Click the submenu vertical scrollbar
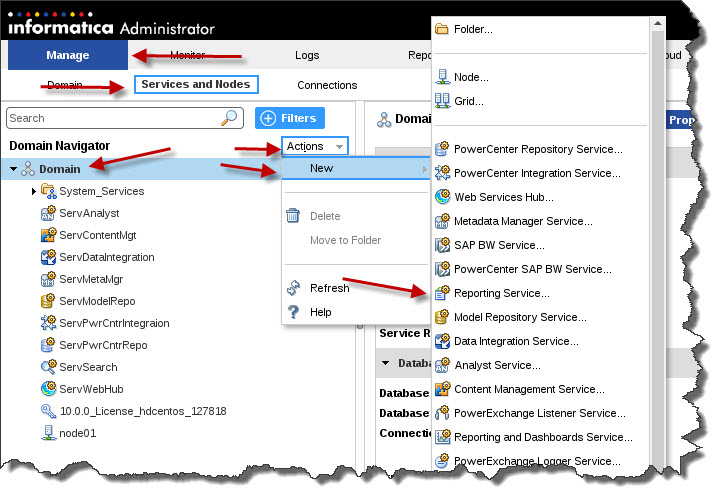 (x=657, y=250)
